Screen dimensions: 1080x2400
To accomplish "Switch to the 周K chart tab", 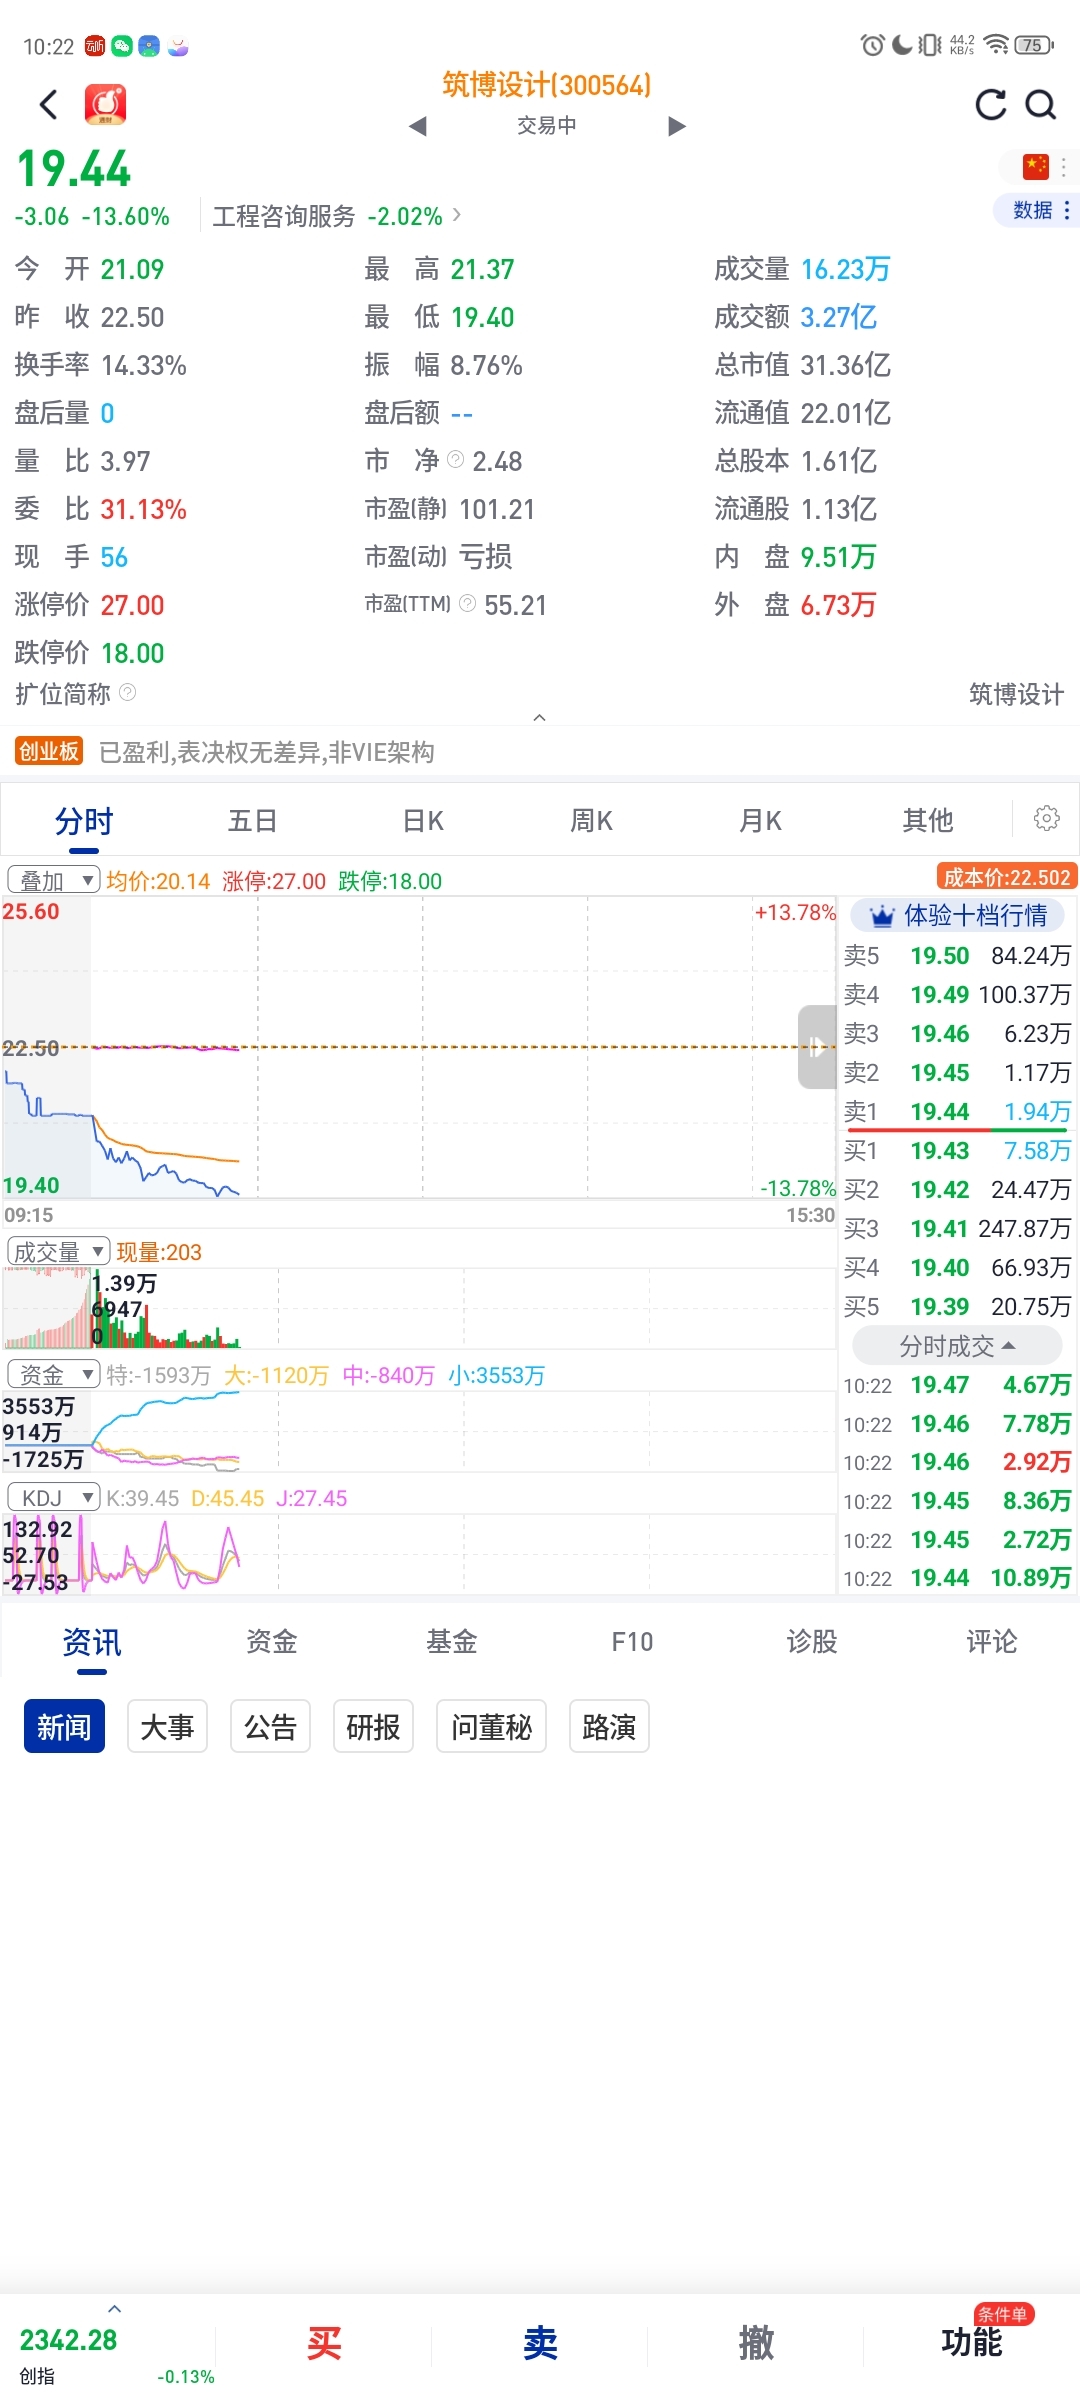I will point(591,821).
